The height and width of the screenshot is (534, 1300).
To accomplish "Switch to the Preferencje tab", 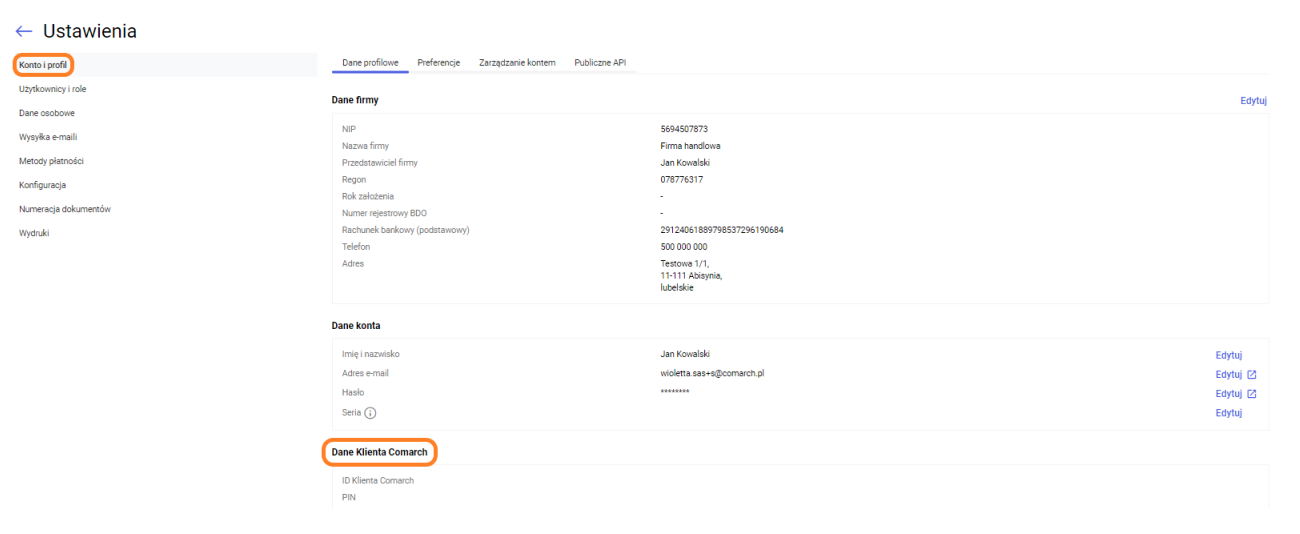I will click(x=438, y=63).
